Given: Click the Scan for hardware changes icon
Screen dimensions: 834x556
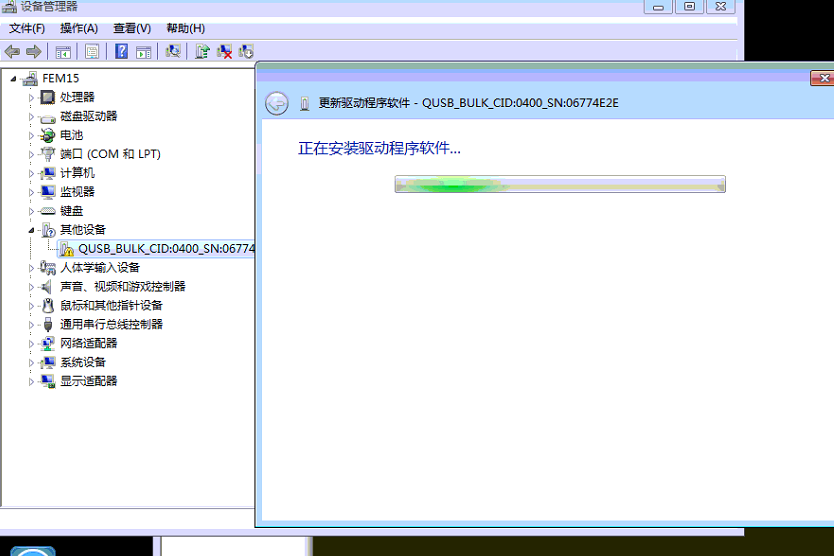Looking at the screenshot, I should (173, 51).
